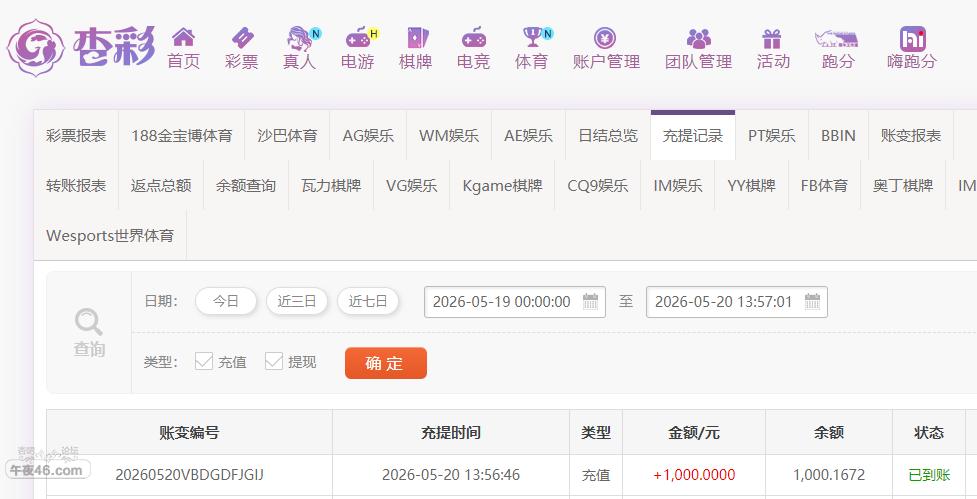Switch to the 转账报表 tab
This screenshot has height=499, width=977.
tap(76, 185)
